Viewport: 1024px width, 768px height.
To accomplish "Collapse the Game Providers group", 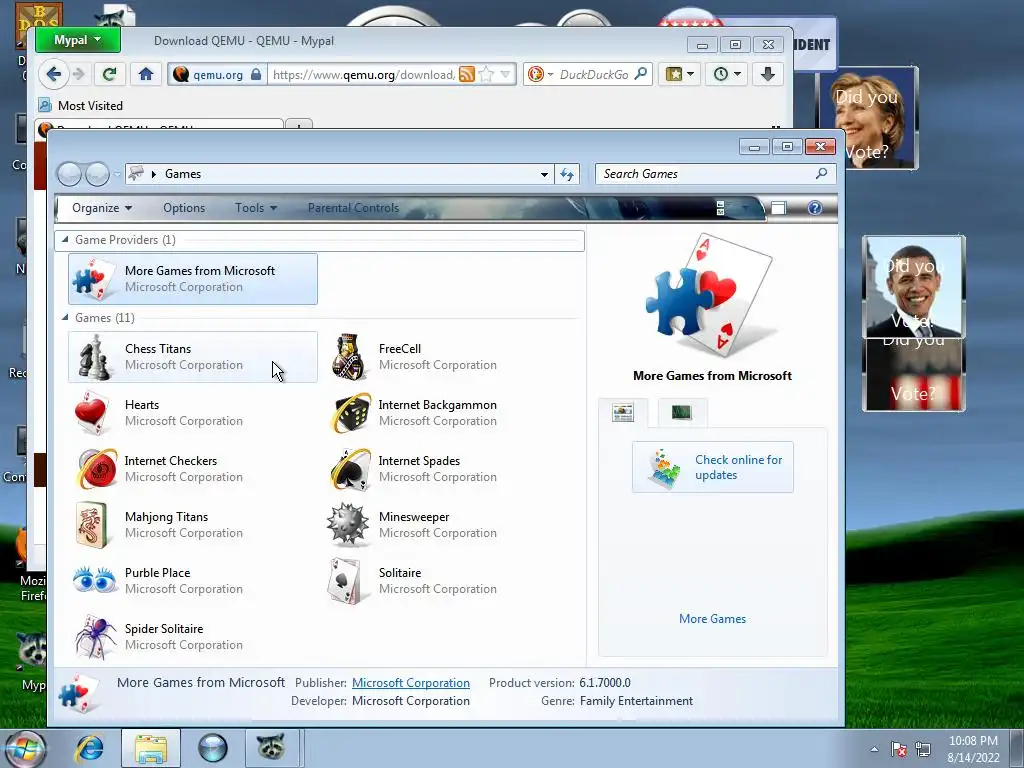I will click(65, 240).
